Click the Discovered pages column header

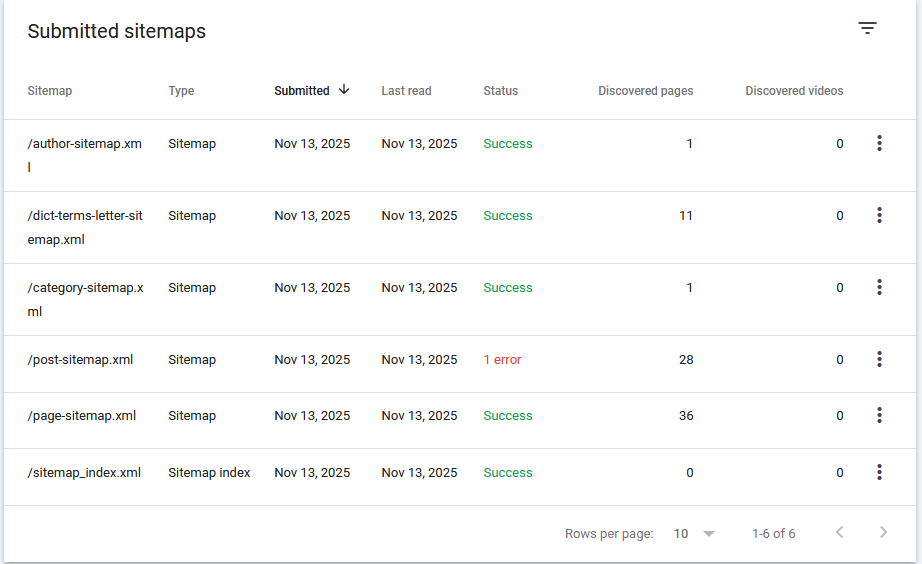(645, 91)
